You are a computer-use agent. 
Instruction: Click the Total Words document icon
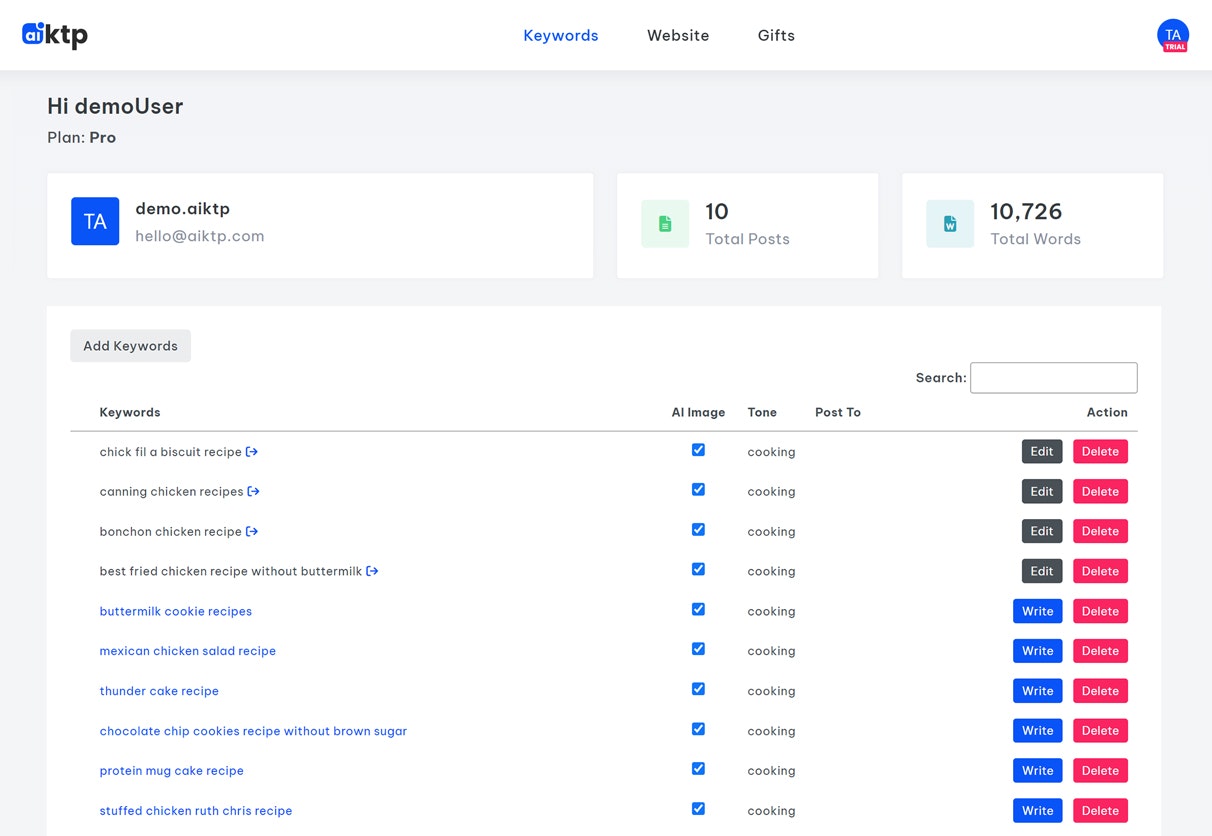click(950, 224)
